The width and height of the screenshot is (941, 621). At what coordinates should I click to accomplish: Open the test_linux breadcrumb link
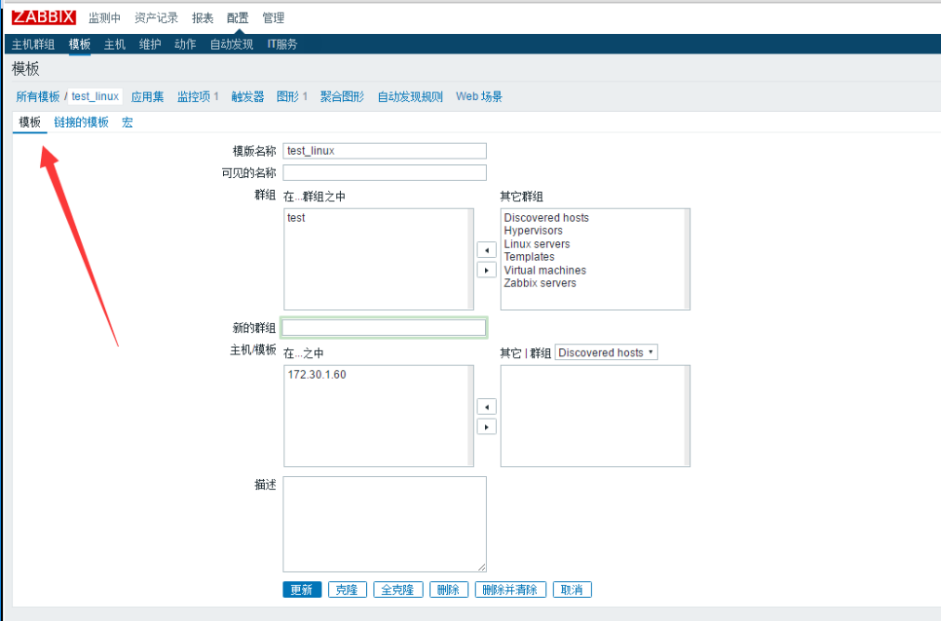(x=95, y=97)
